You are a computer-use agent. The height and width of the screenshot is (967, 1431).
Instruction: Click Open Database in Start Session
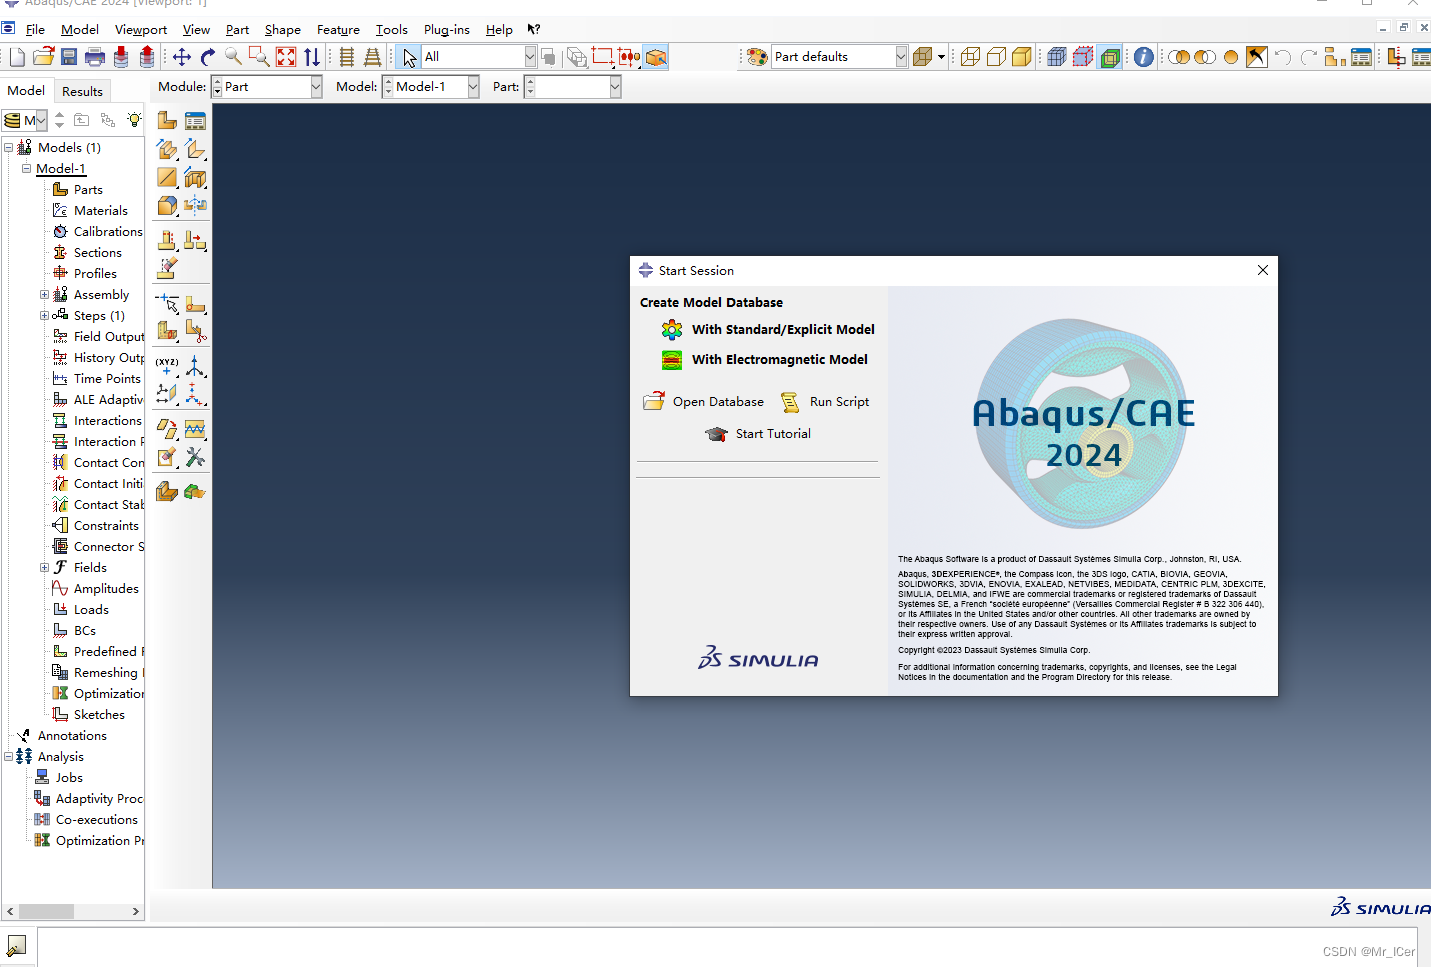coord(703,401)
